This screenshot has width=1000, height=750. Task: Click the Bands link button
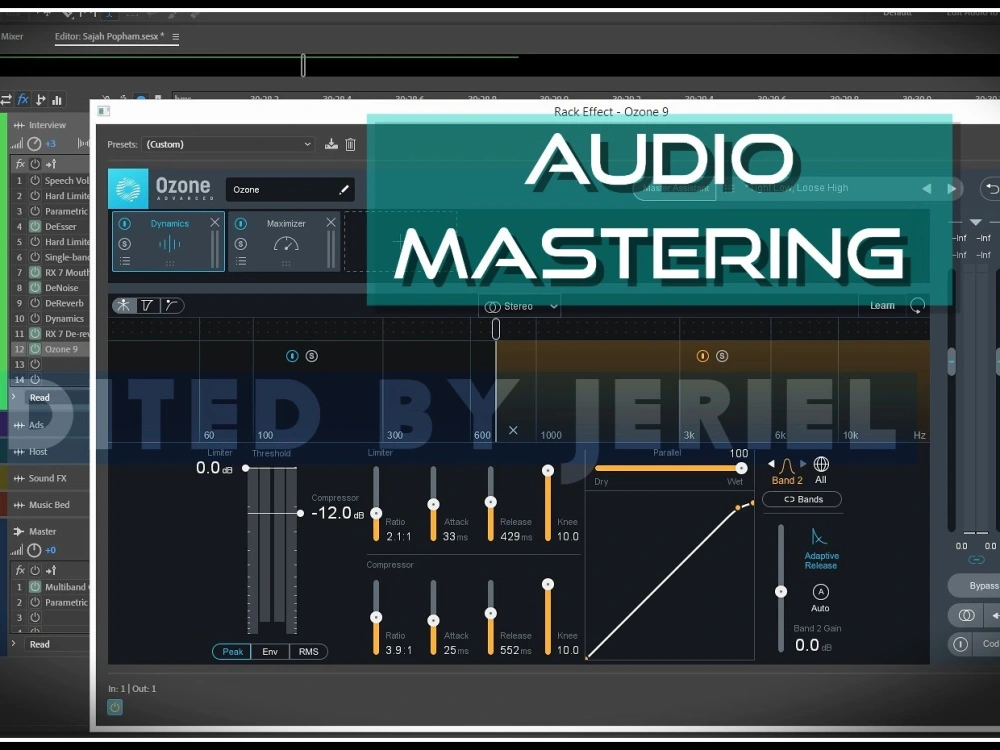pos(802,499)
